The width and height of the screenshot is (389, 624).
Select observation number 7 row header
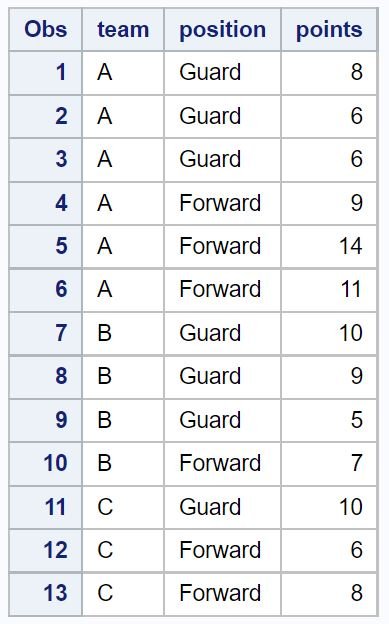45,333
